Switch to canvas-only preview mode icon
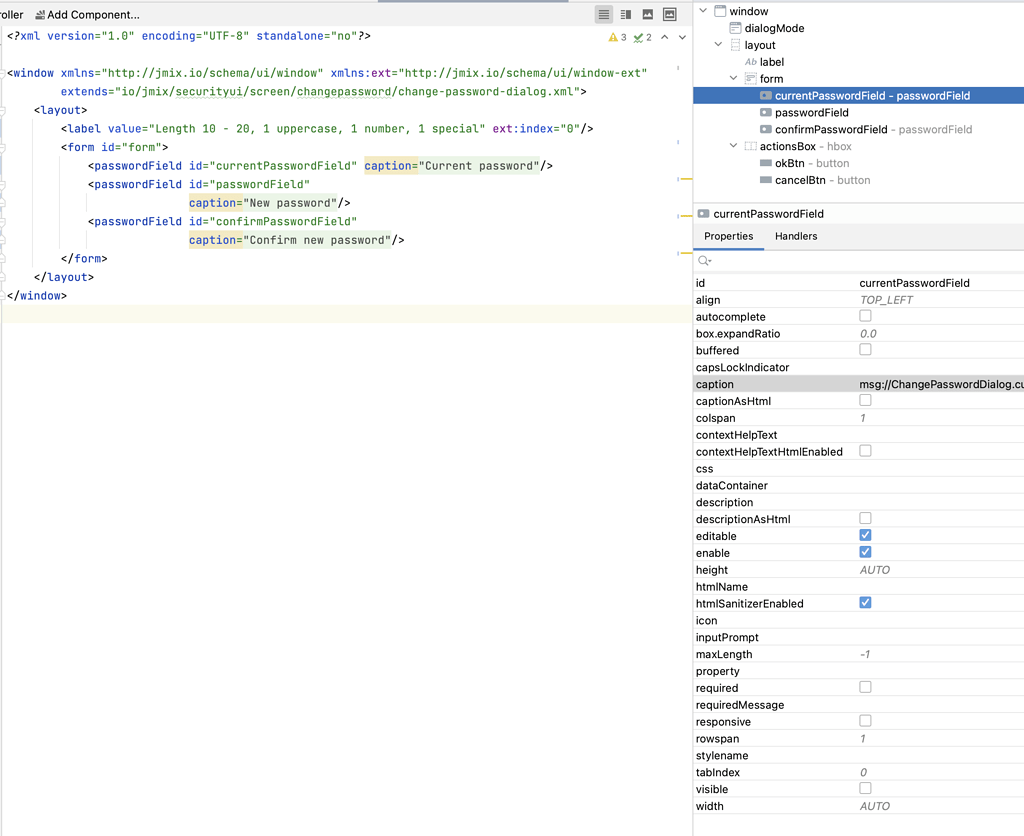The height and width of the screenshot is (836, 1024). point(647,13)
